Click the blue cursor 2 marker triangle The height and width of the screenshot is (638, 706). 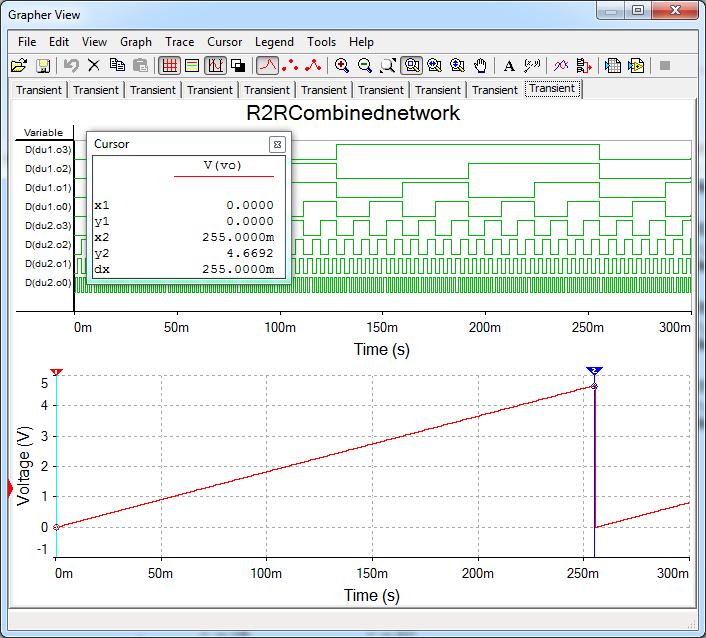(594, 371)
